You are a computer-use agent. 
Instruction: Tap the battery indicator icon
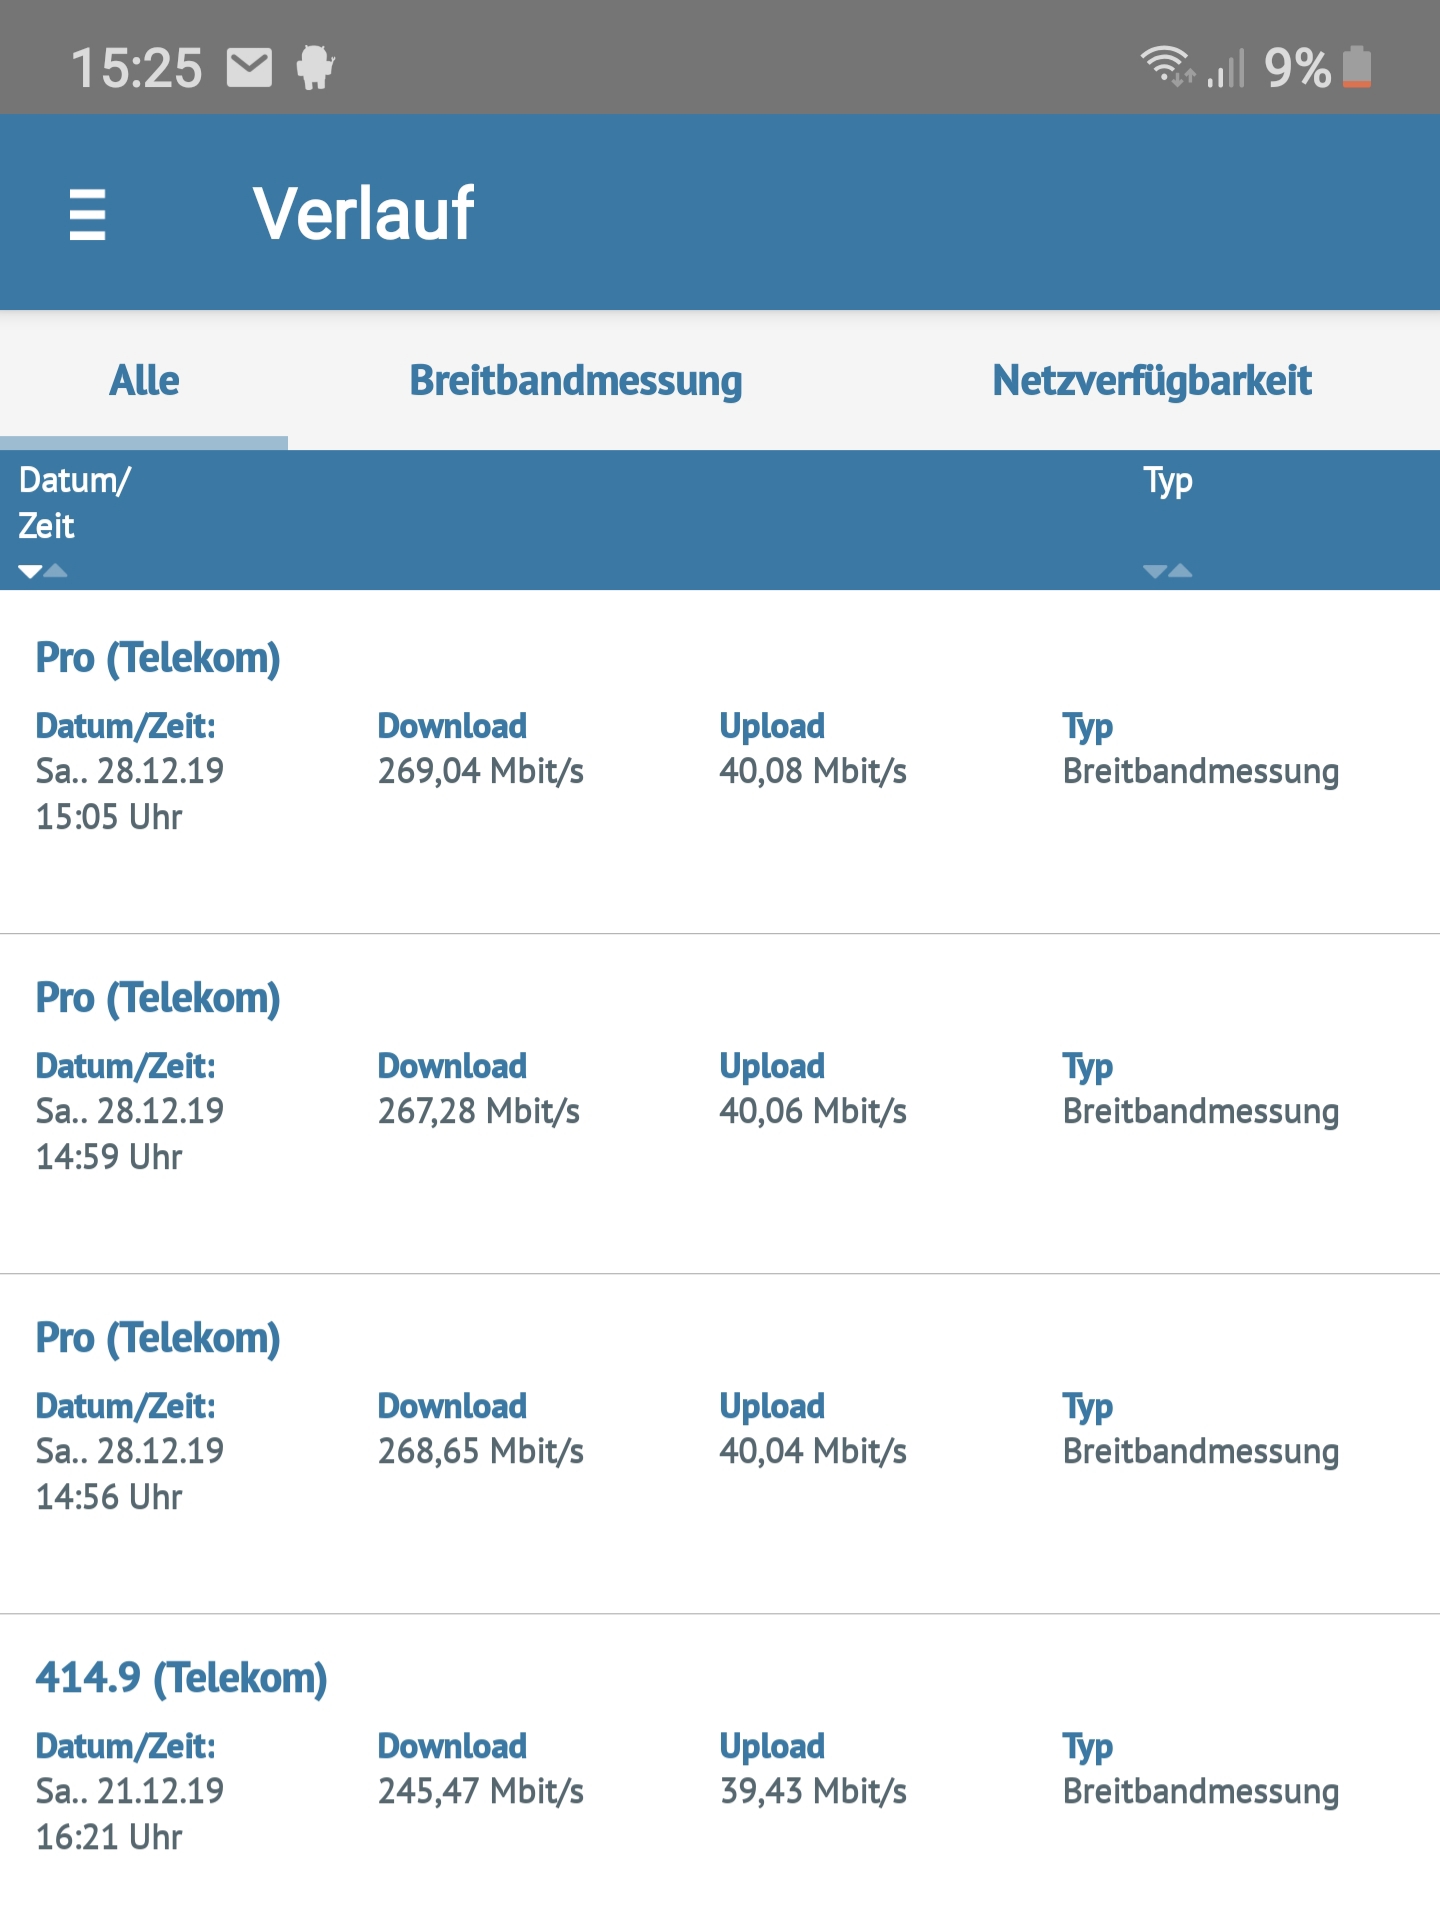pos(1357,67)
